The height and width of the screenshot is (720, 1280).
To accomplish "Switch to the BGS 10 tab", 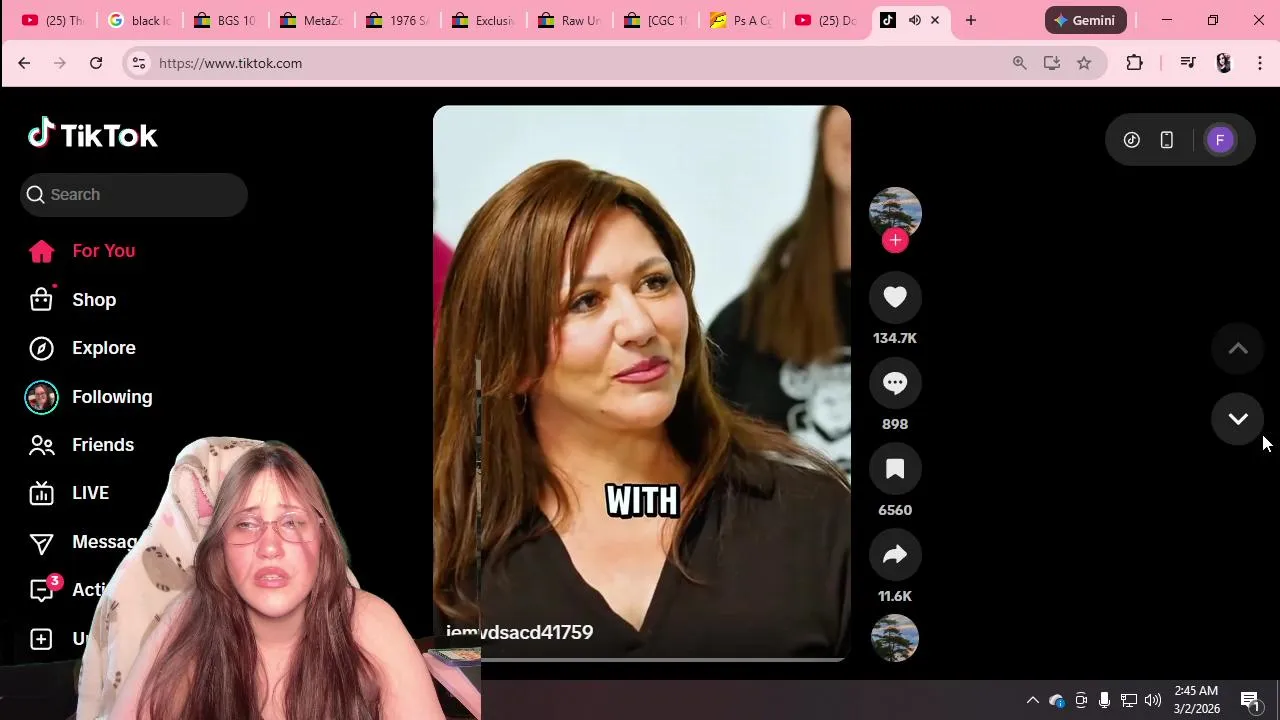I will pos(226,20).
